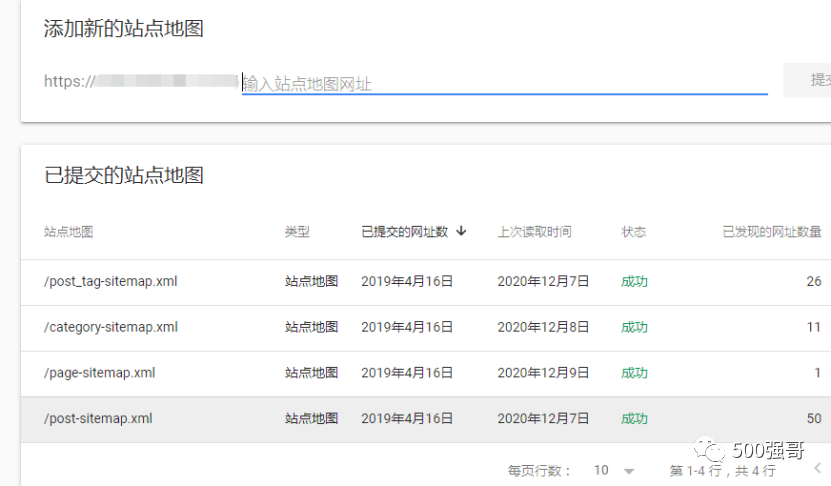Image resolution: width=831 pixels, height=486 pixels.
Task: Click discovered URL count 11
Action: click(814, 327)
